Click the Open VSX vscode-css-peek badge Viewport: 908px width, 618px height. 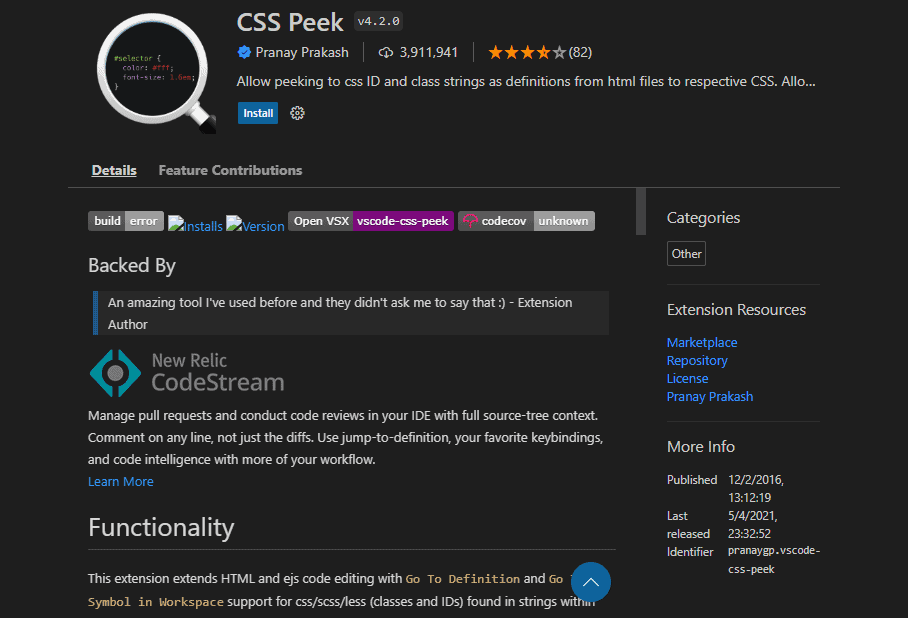371,221
